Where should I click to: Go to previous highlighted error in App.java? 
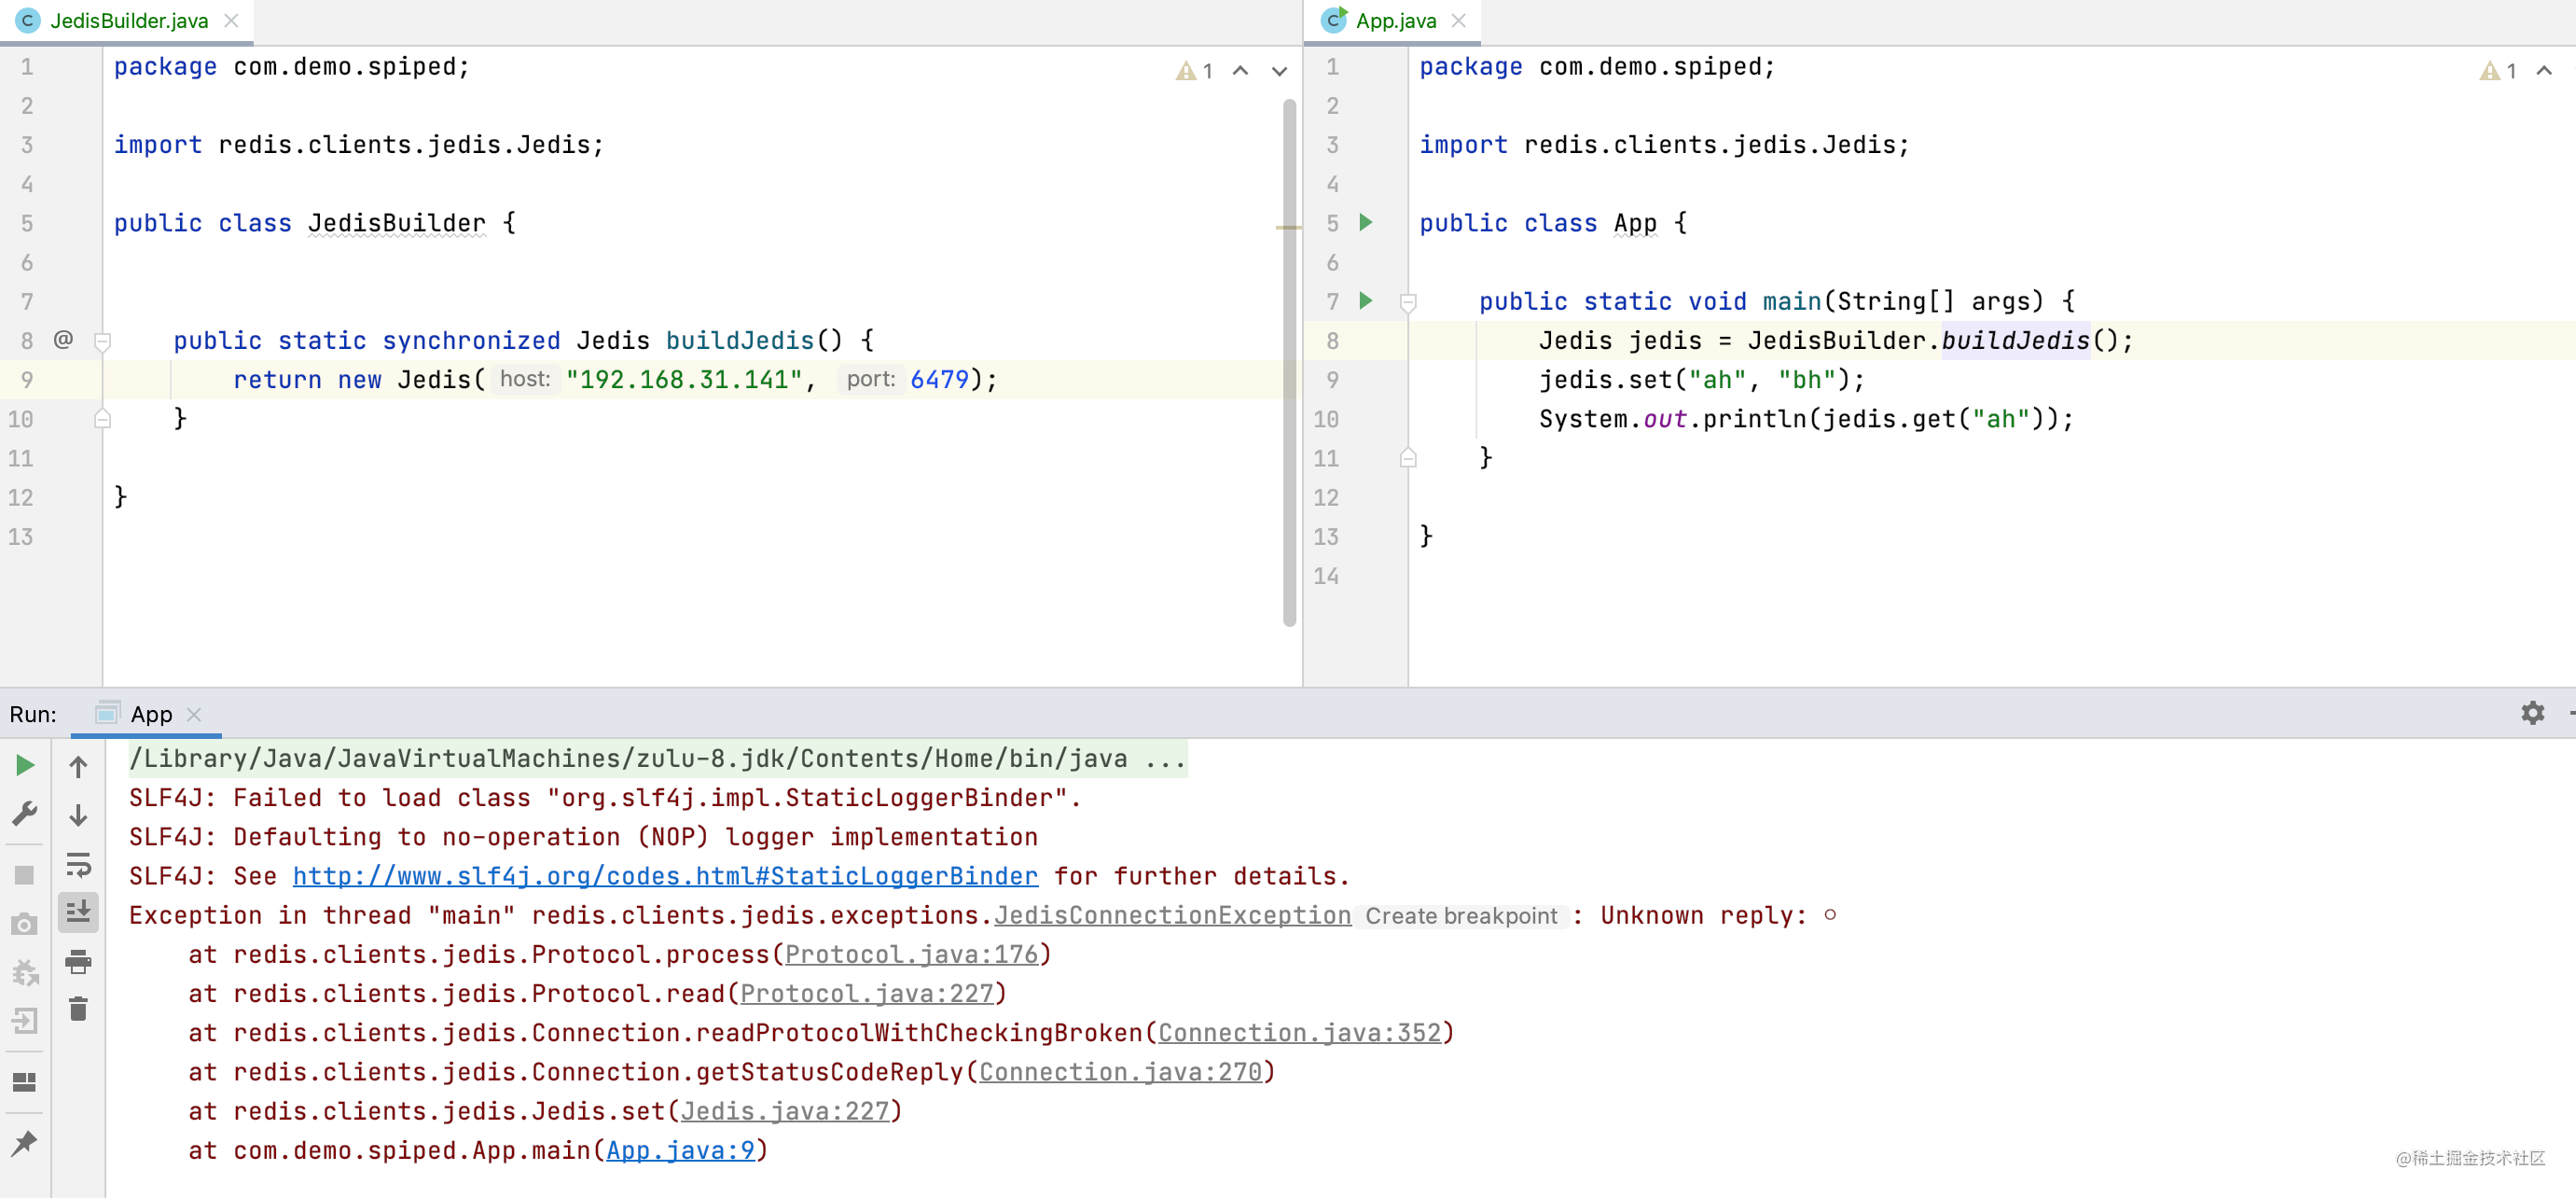[x=2544, y=71]
